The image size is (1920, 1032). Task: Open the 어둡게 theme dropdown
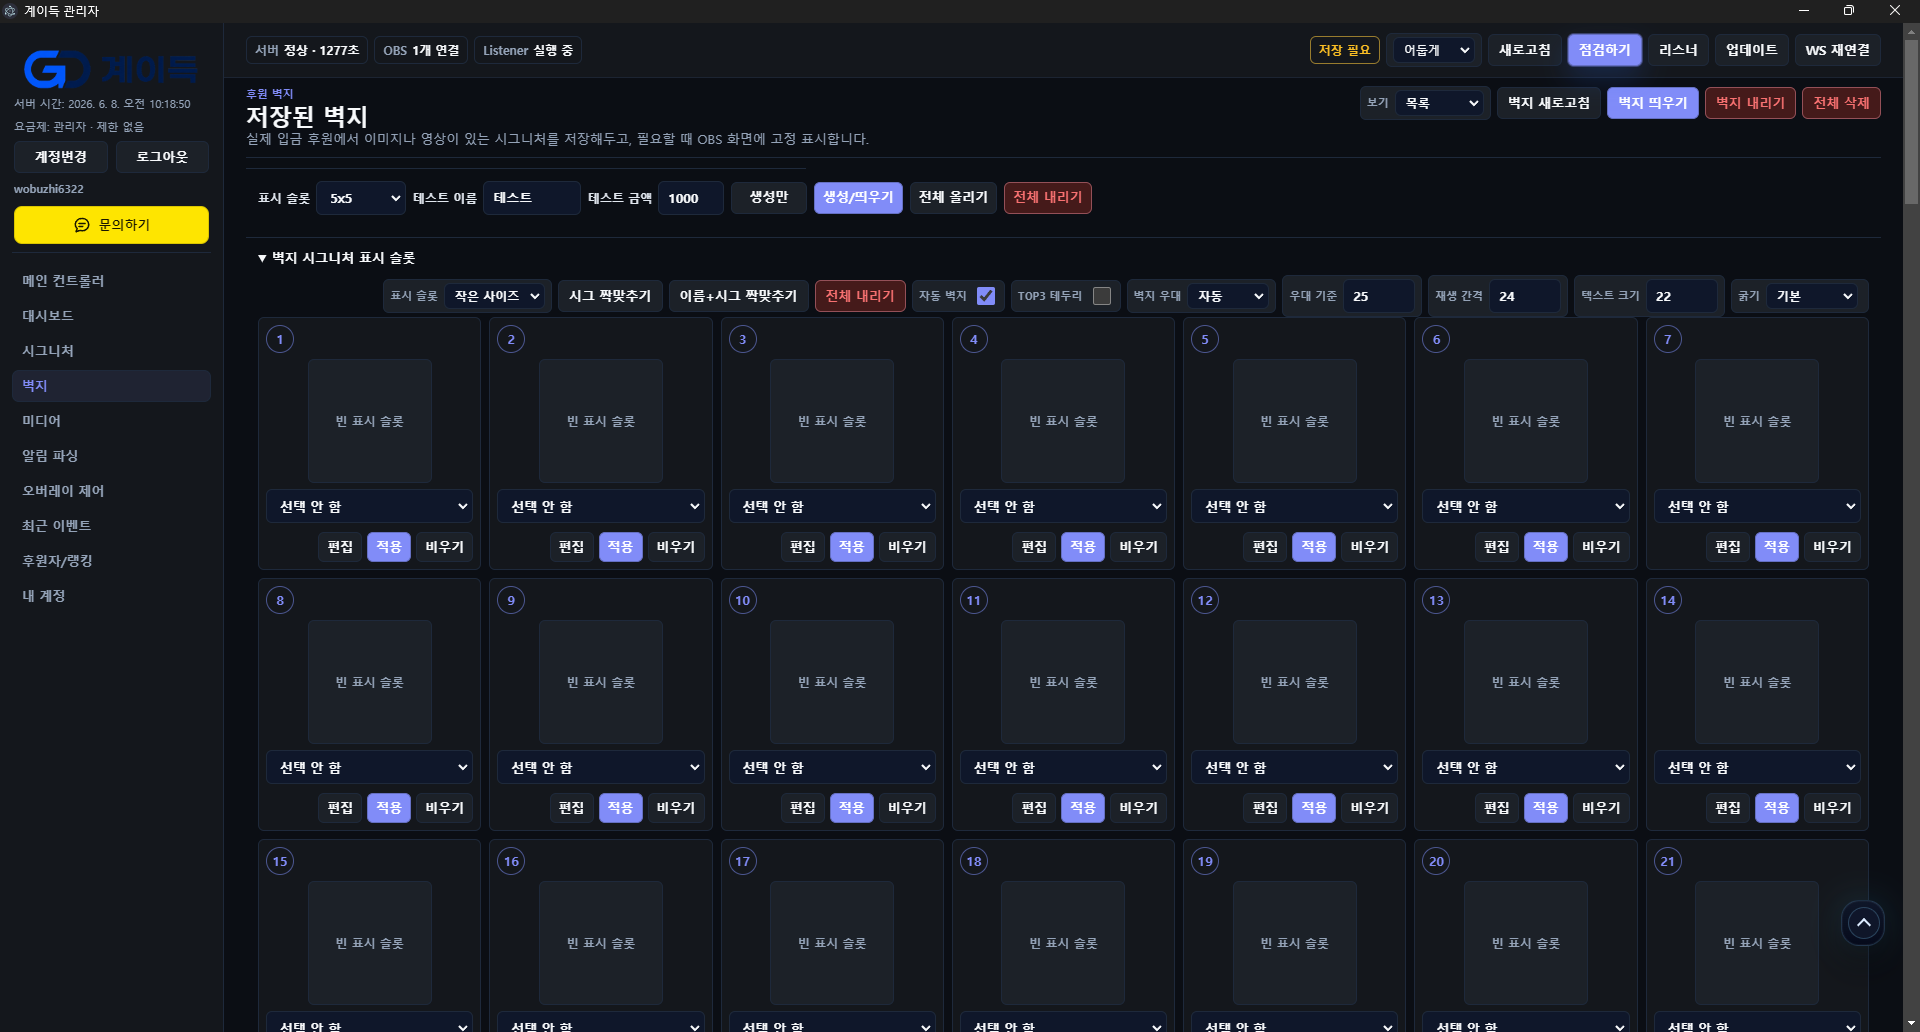point(1435,50)
